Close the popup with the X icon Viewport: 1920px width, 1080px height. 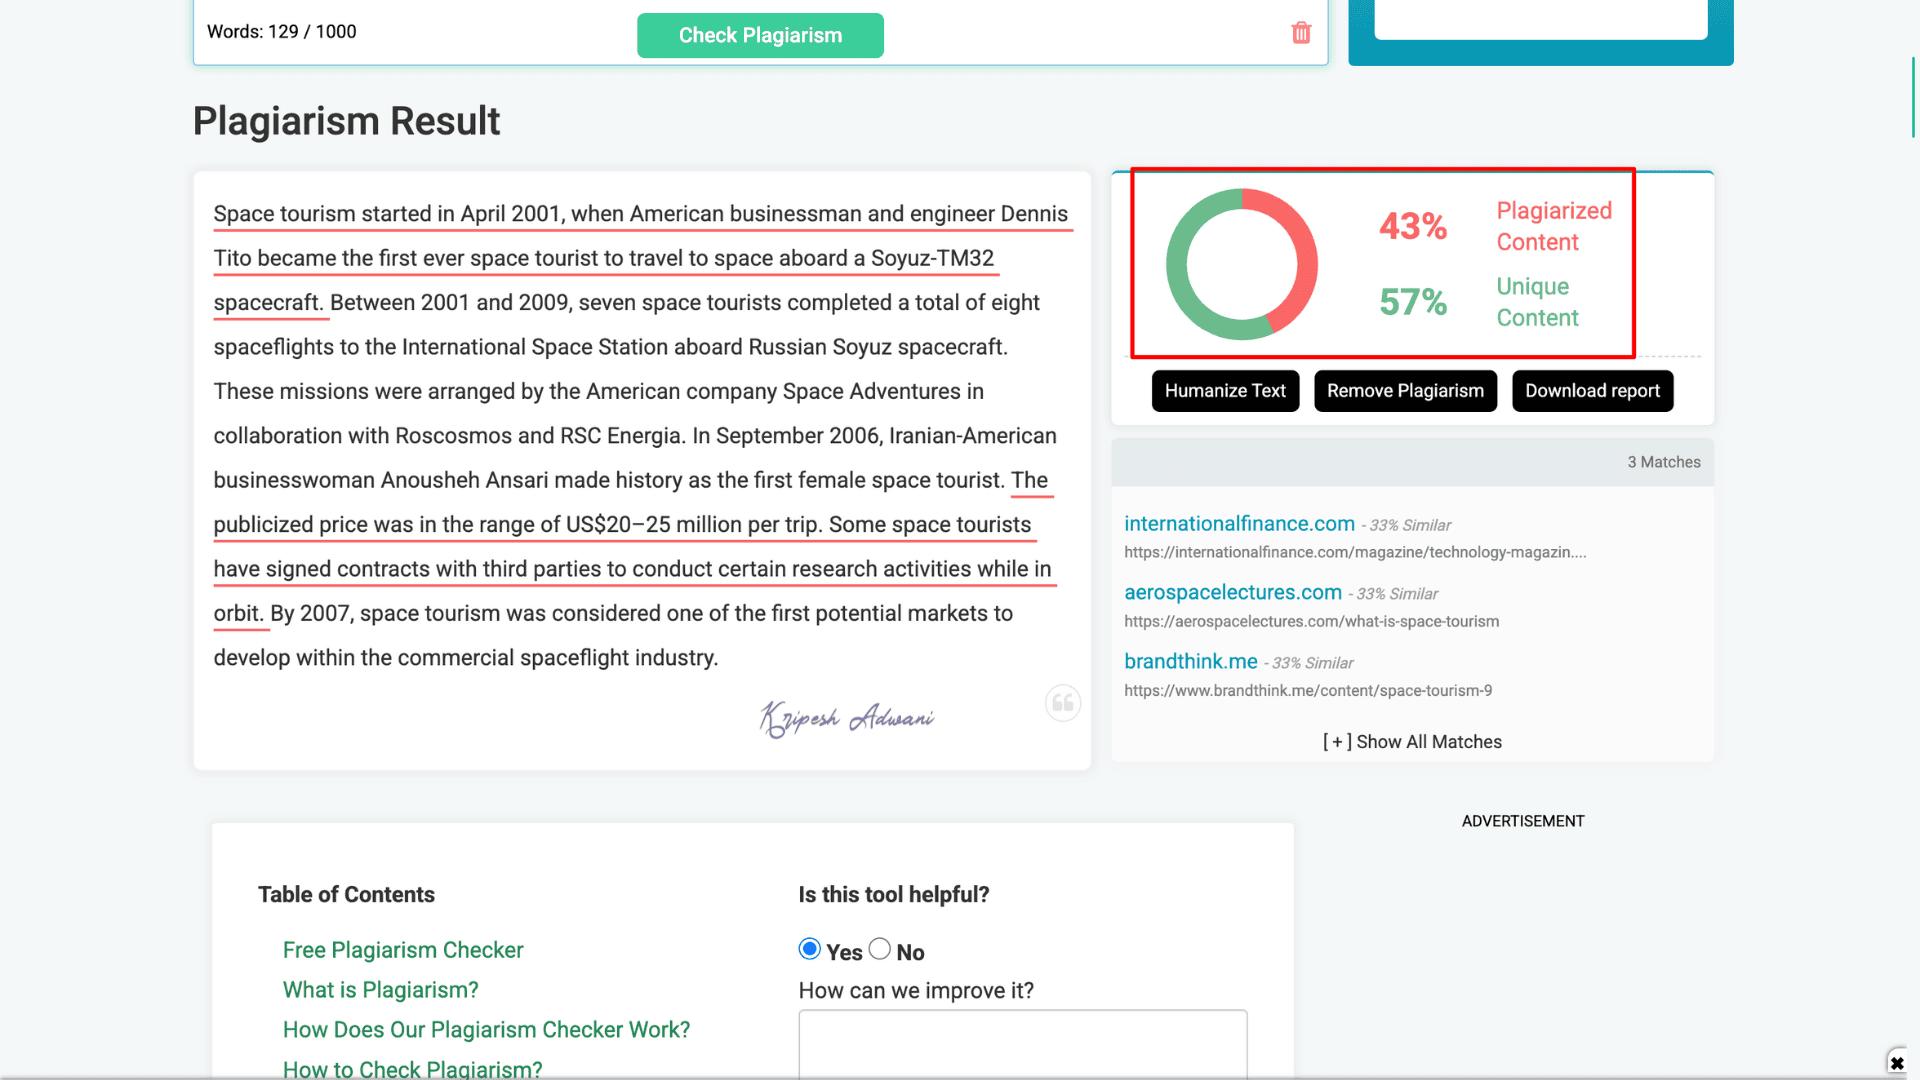tap(1897, 1063)
